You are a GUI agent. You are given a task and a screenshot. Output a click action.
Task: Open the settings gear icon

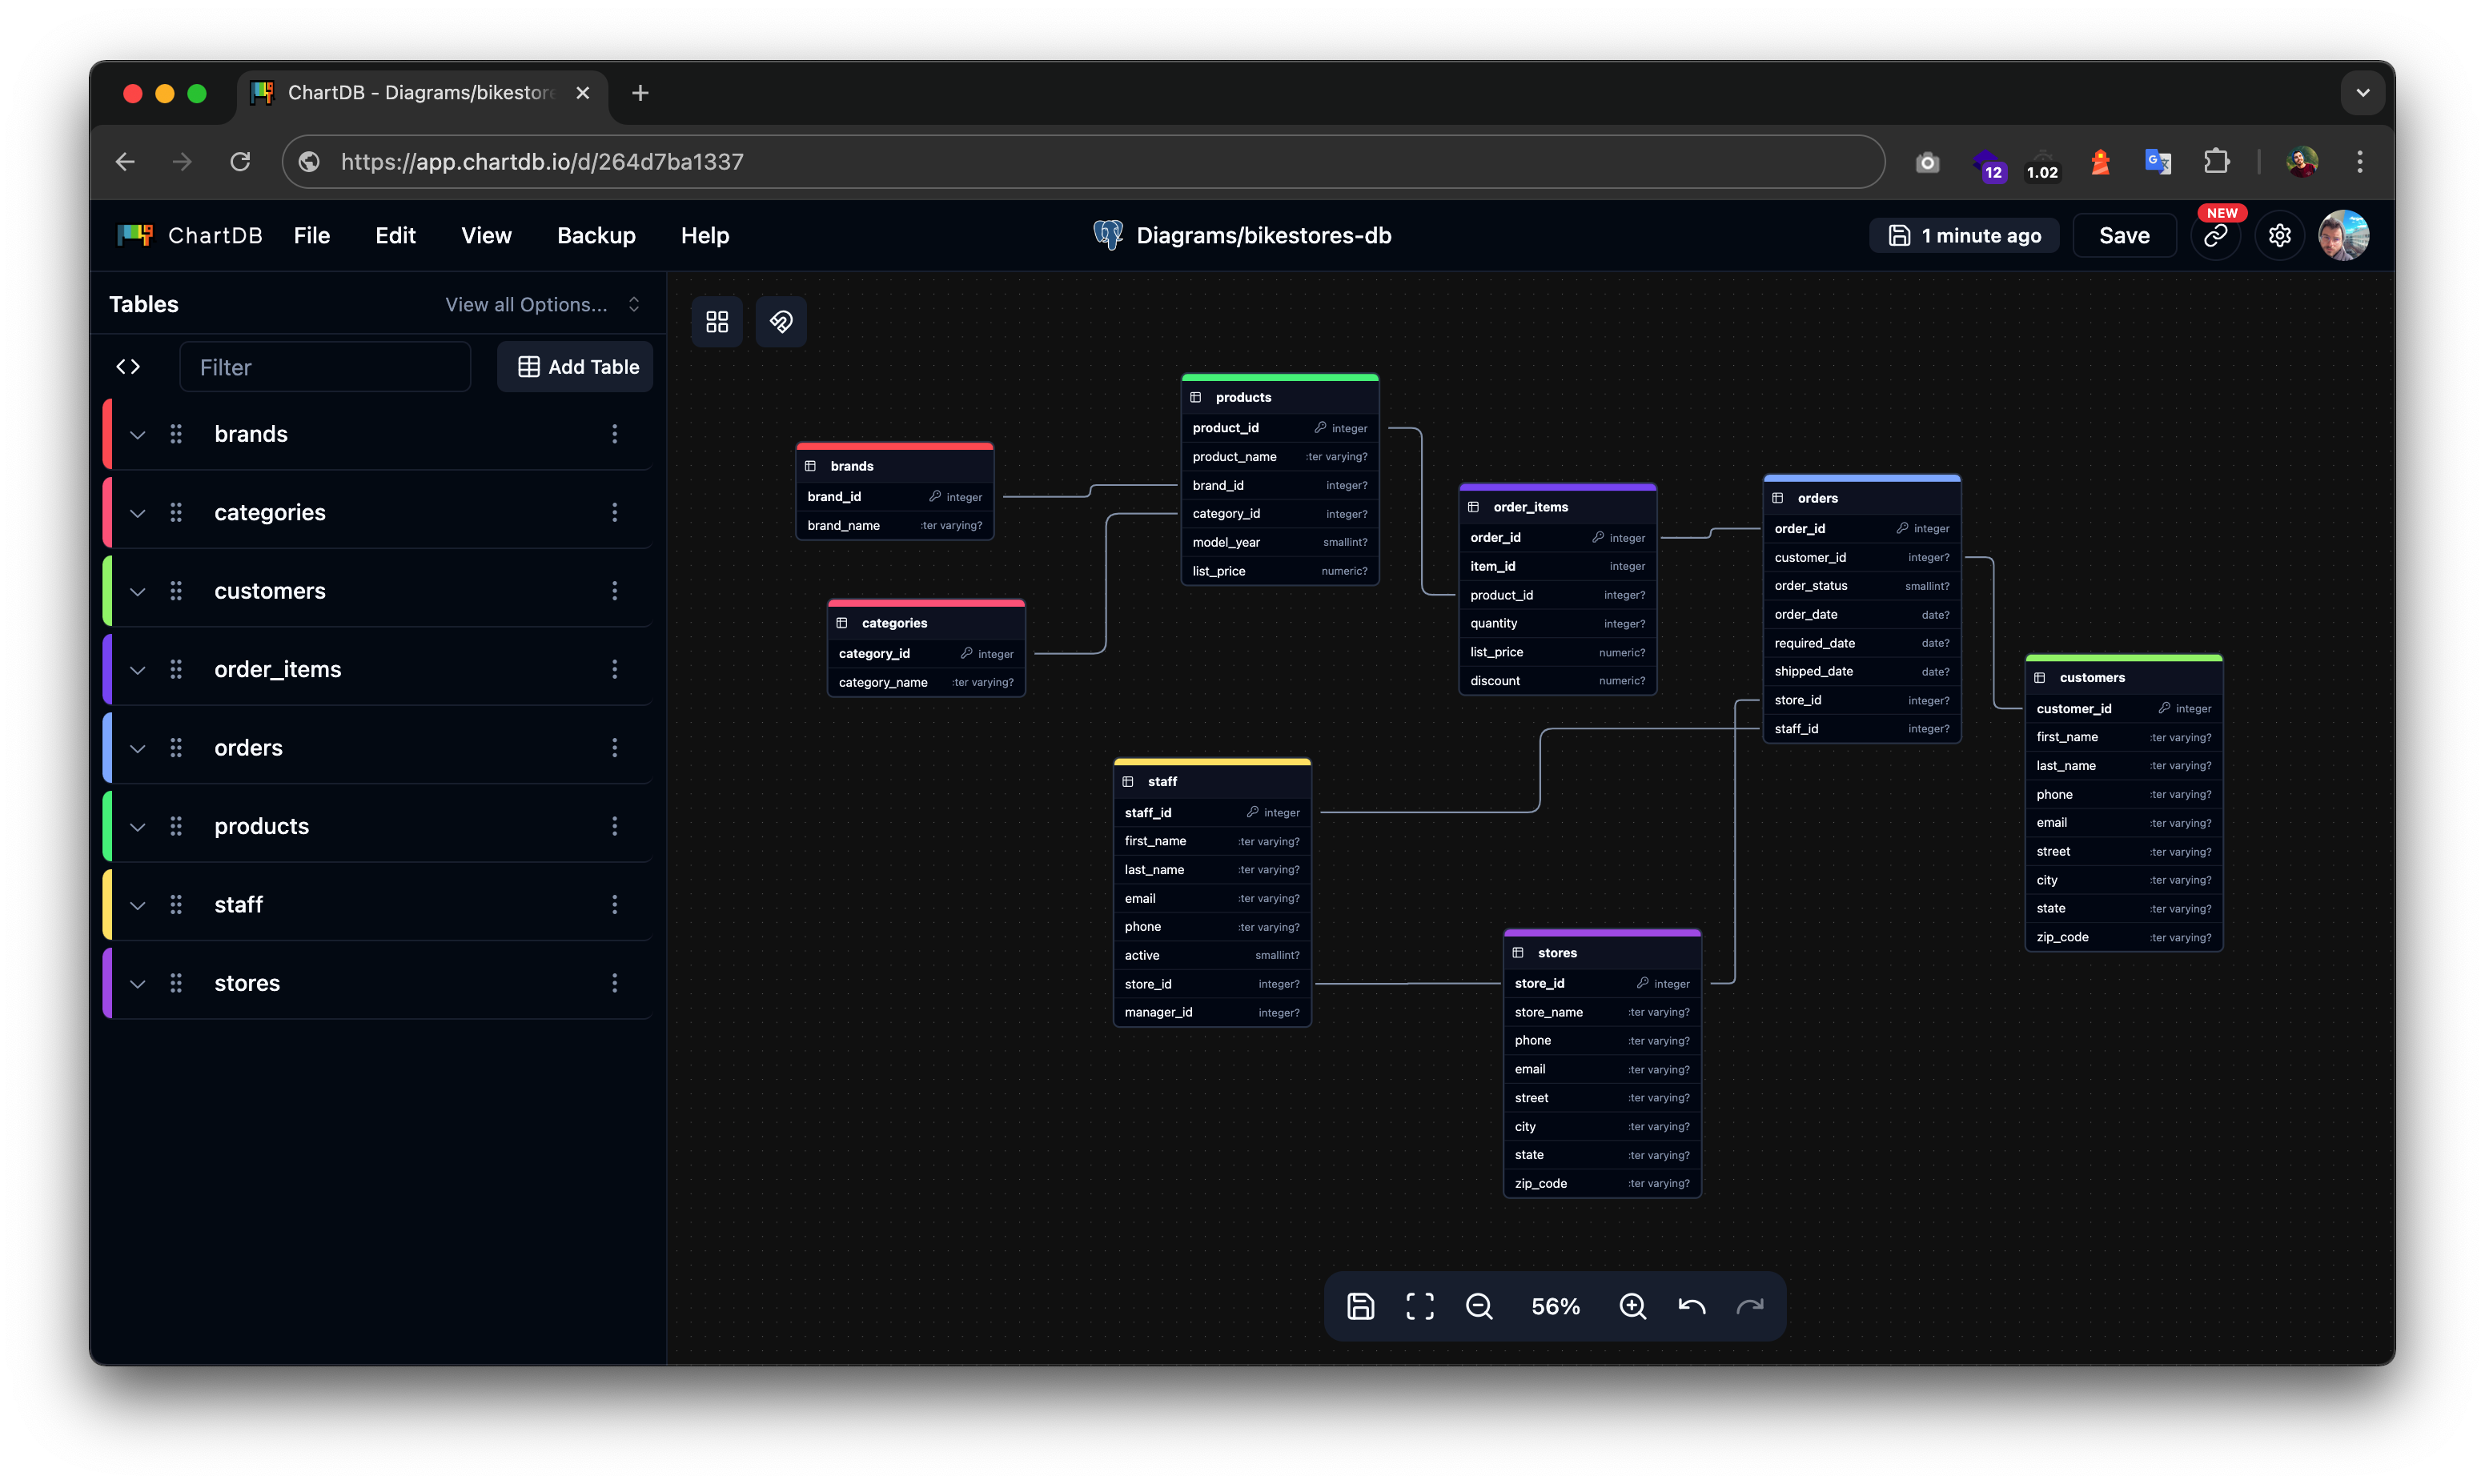click(x=2279, y=236)
